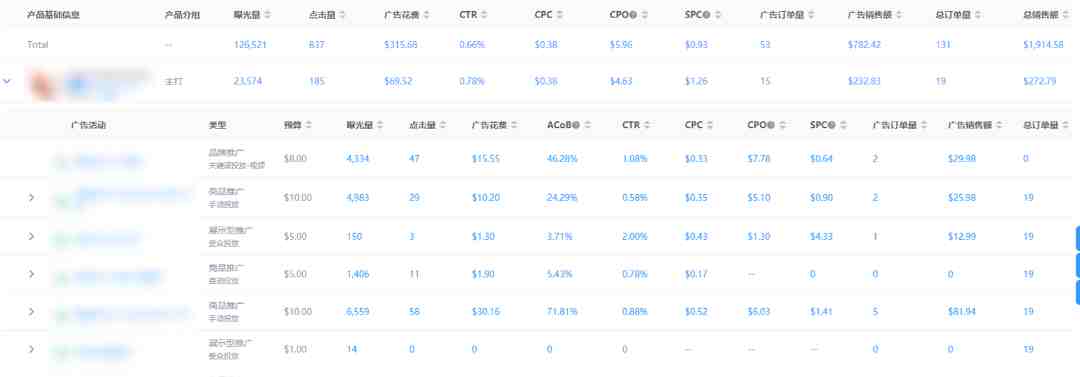The width and height of the screenshot is (1080, 377).
Task: Sort top product table by 点击量
Action: [x=342, y=14]
